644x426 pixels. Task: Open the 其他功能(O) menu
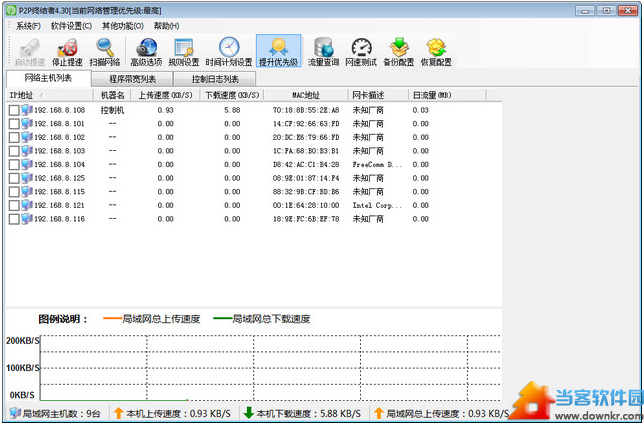(123, 26)
